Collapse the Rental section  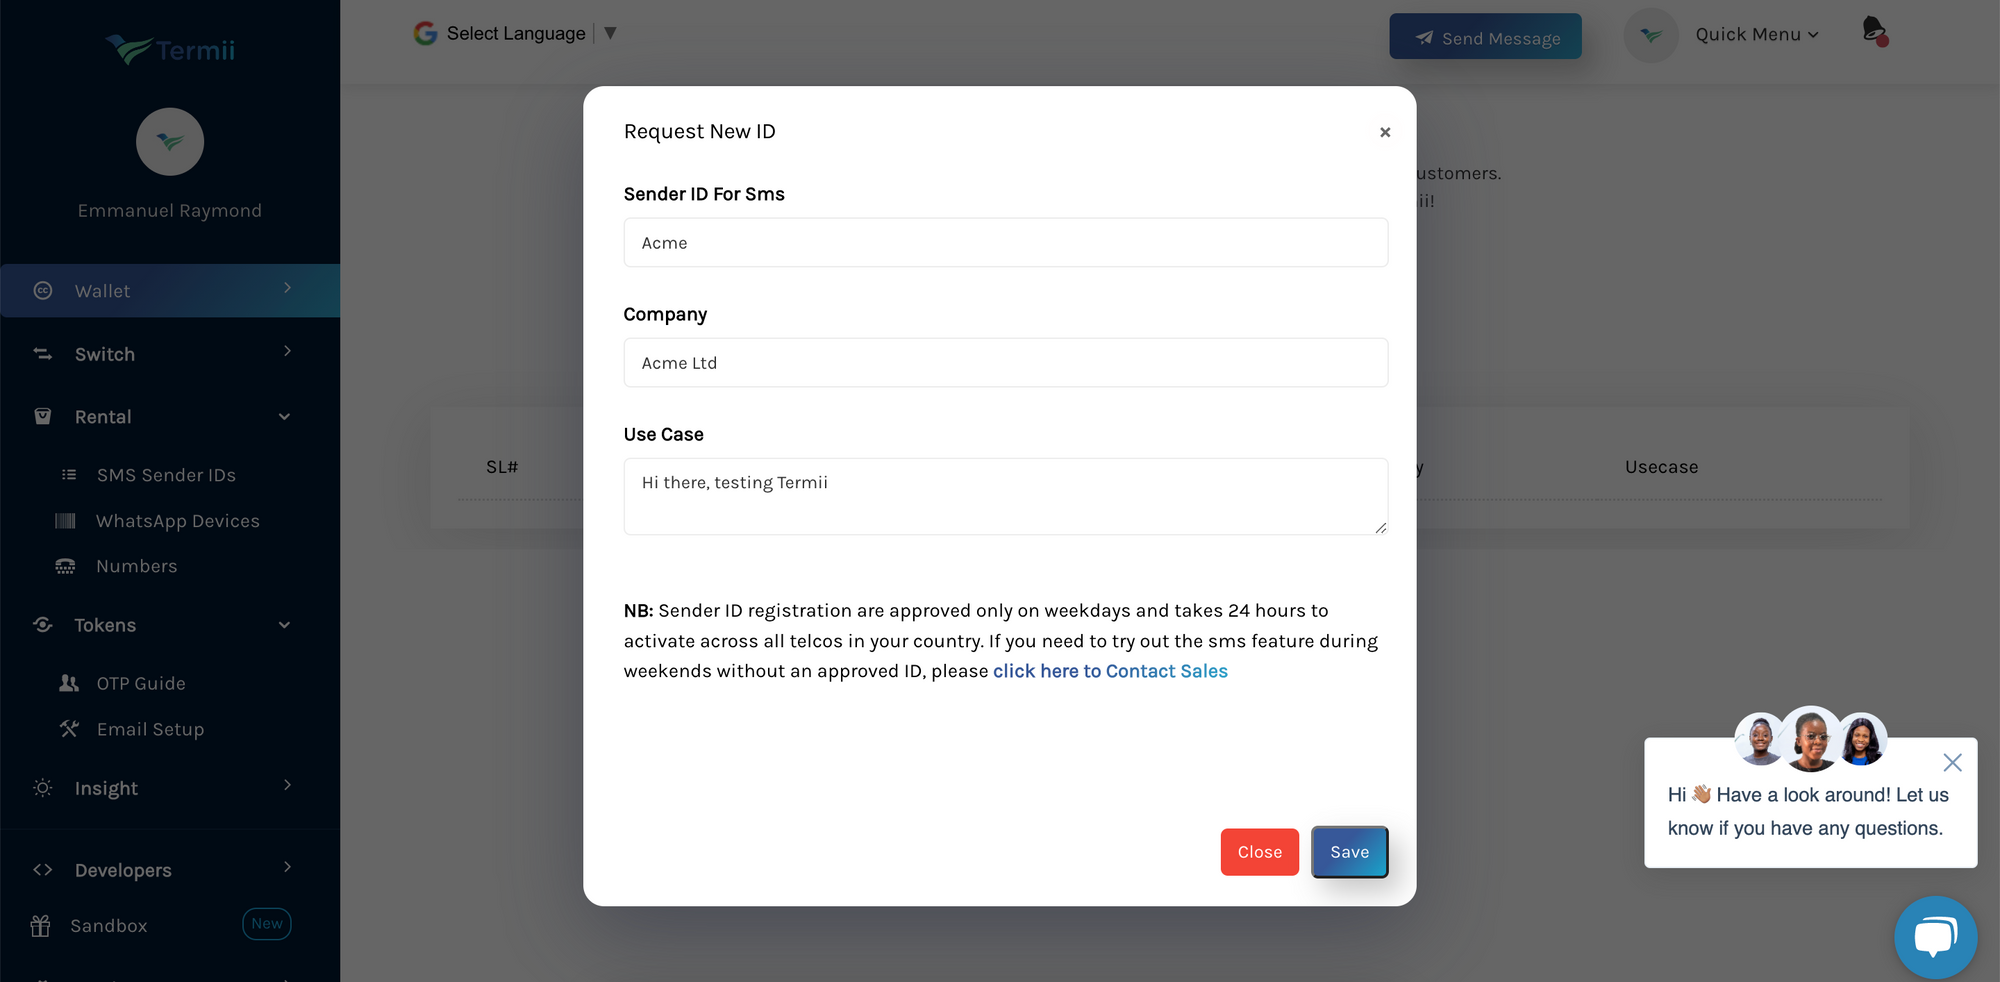coord(285,416)
